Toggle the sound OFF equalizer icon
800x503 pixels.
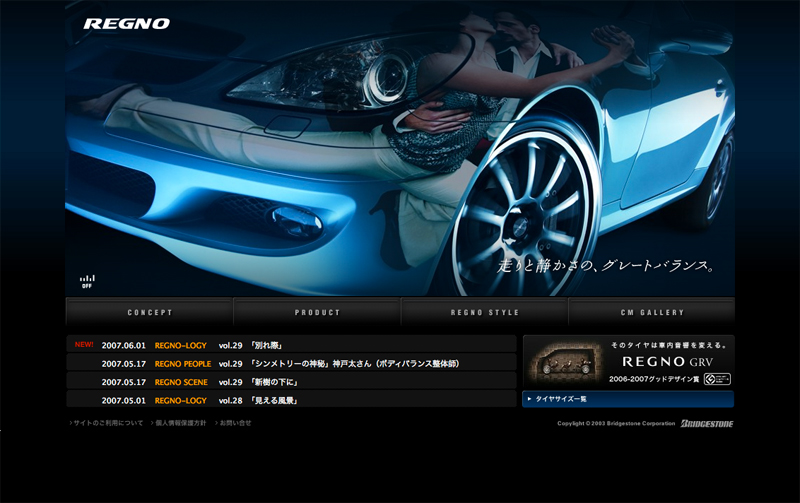87,281
